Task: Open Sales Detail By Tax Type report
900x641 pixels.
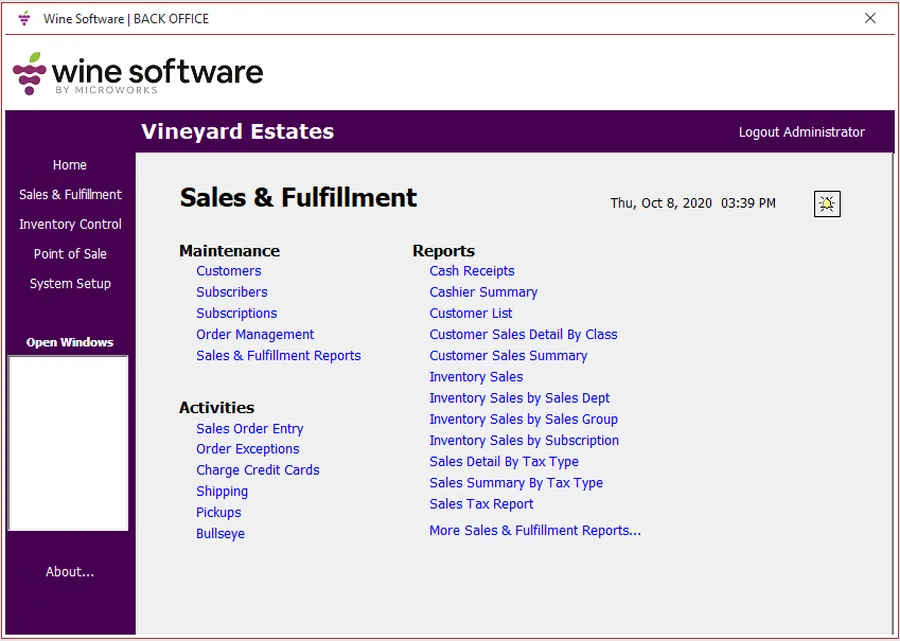Action: (504, 462)
